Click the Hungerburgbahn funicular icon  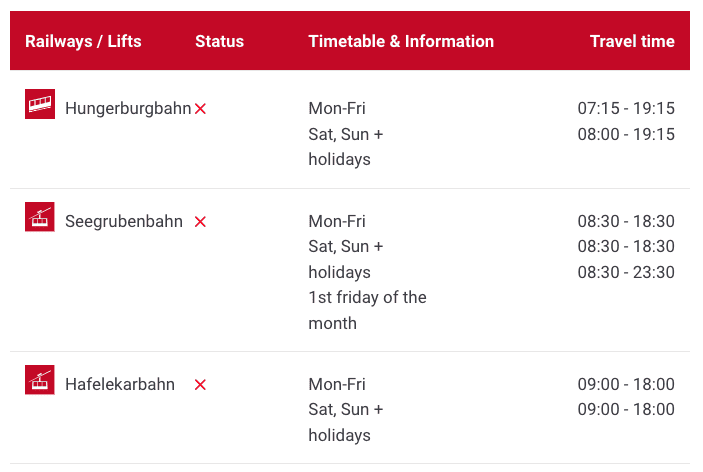[x=40, y=104]
